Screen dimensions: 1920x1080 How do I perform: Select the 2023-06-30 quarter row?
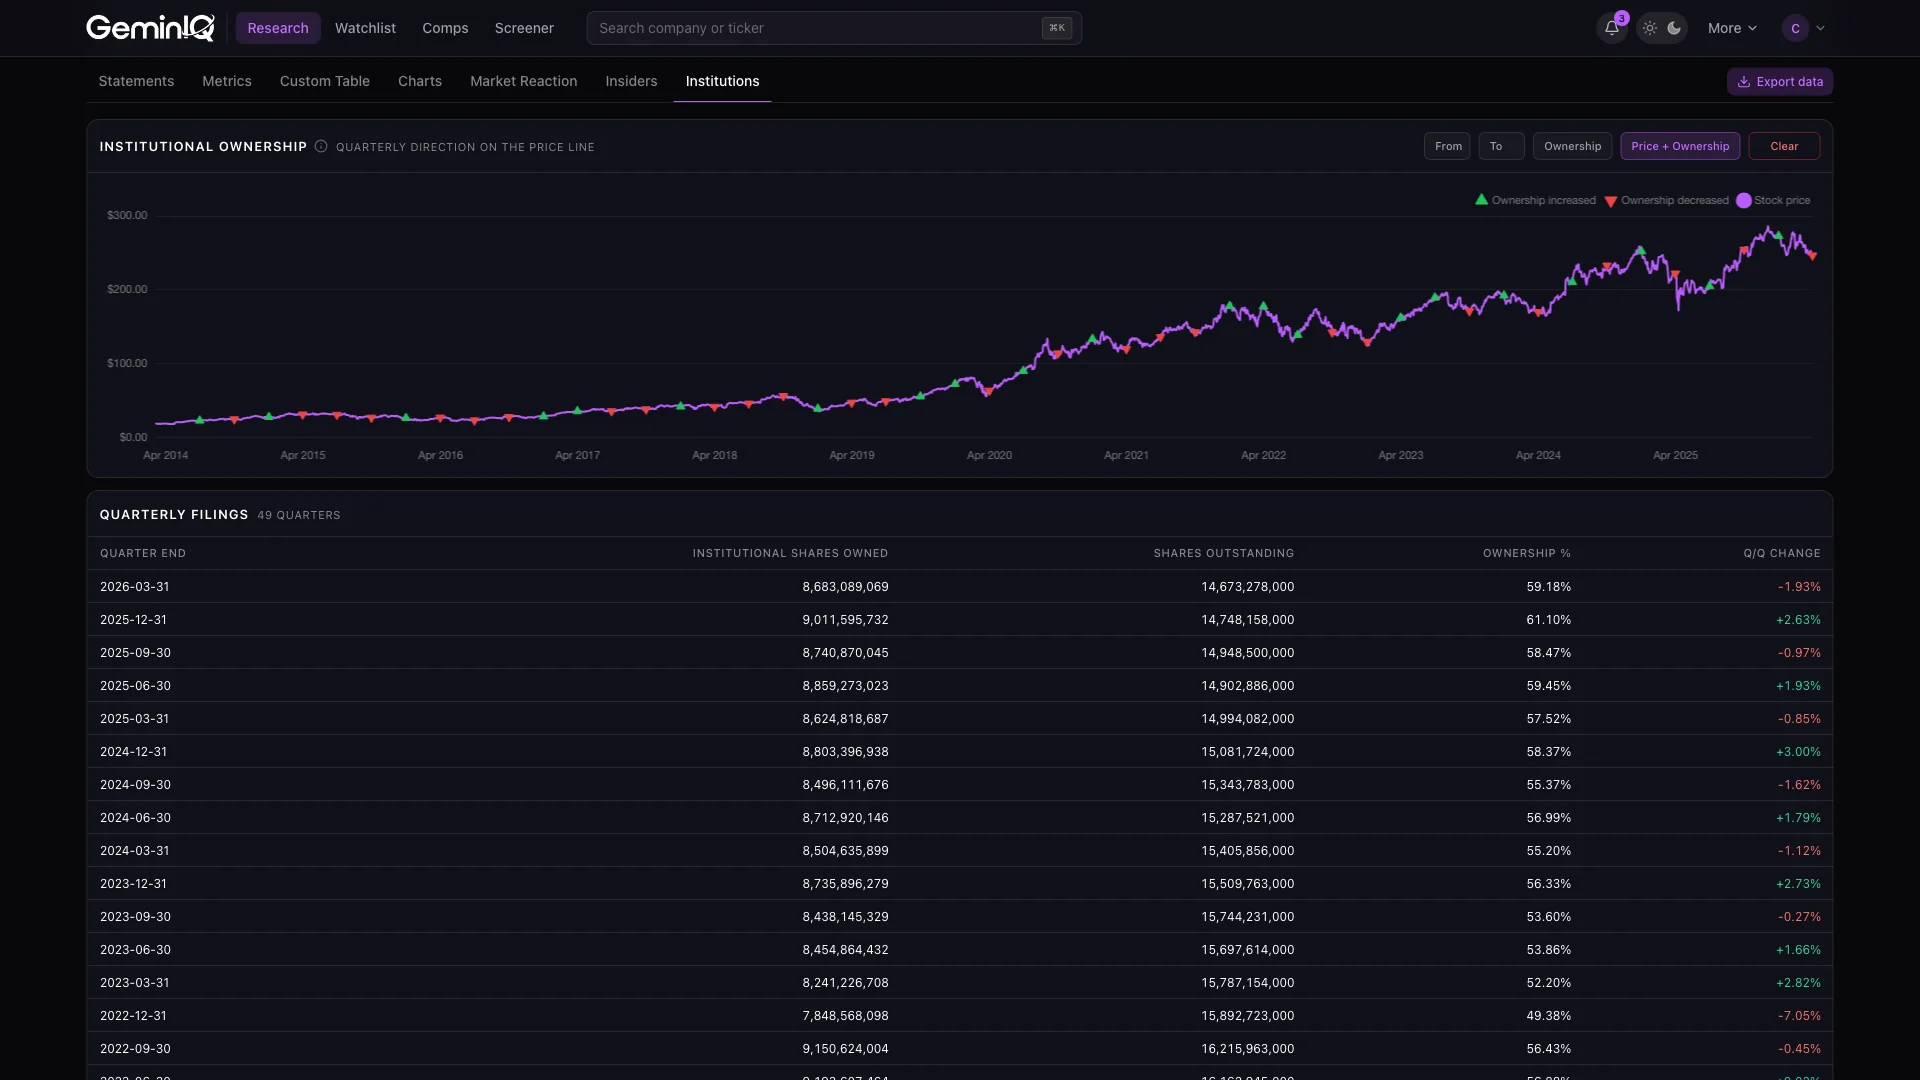coord(960,950)
